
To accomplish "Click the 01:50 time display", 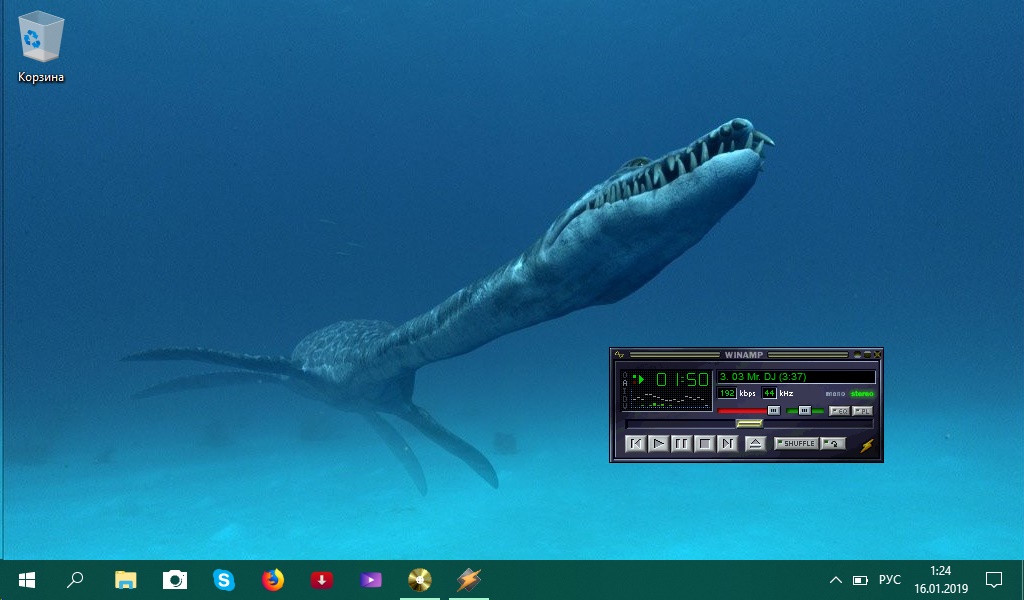I will (682, 380).
